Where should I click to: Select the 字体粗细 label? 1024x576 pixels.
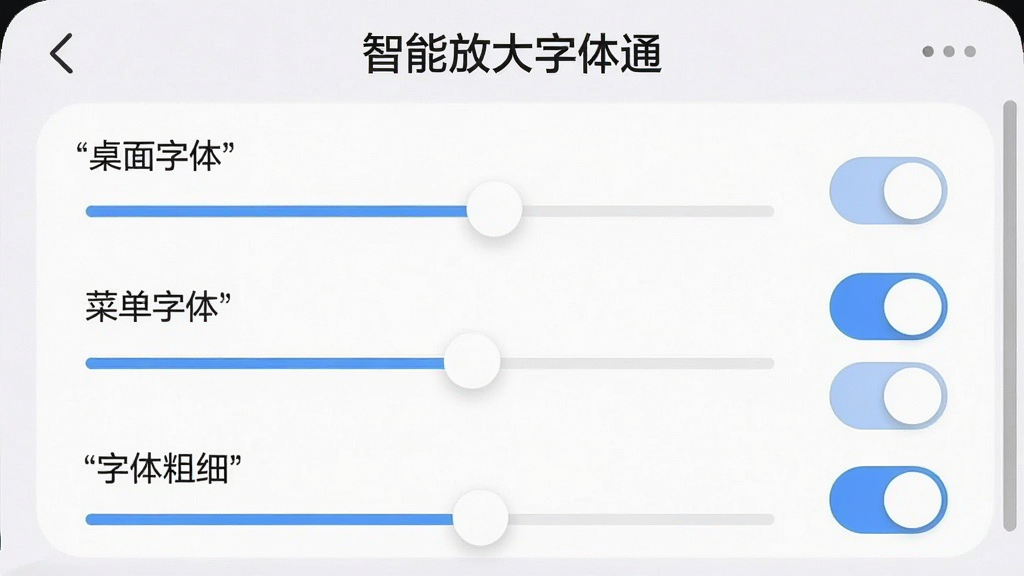163,468
